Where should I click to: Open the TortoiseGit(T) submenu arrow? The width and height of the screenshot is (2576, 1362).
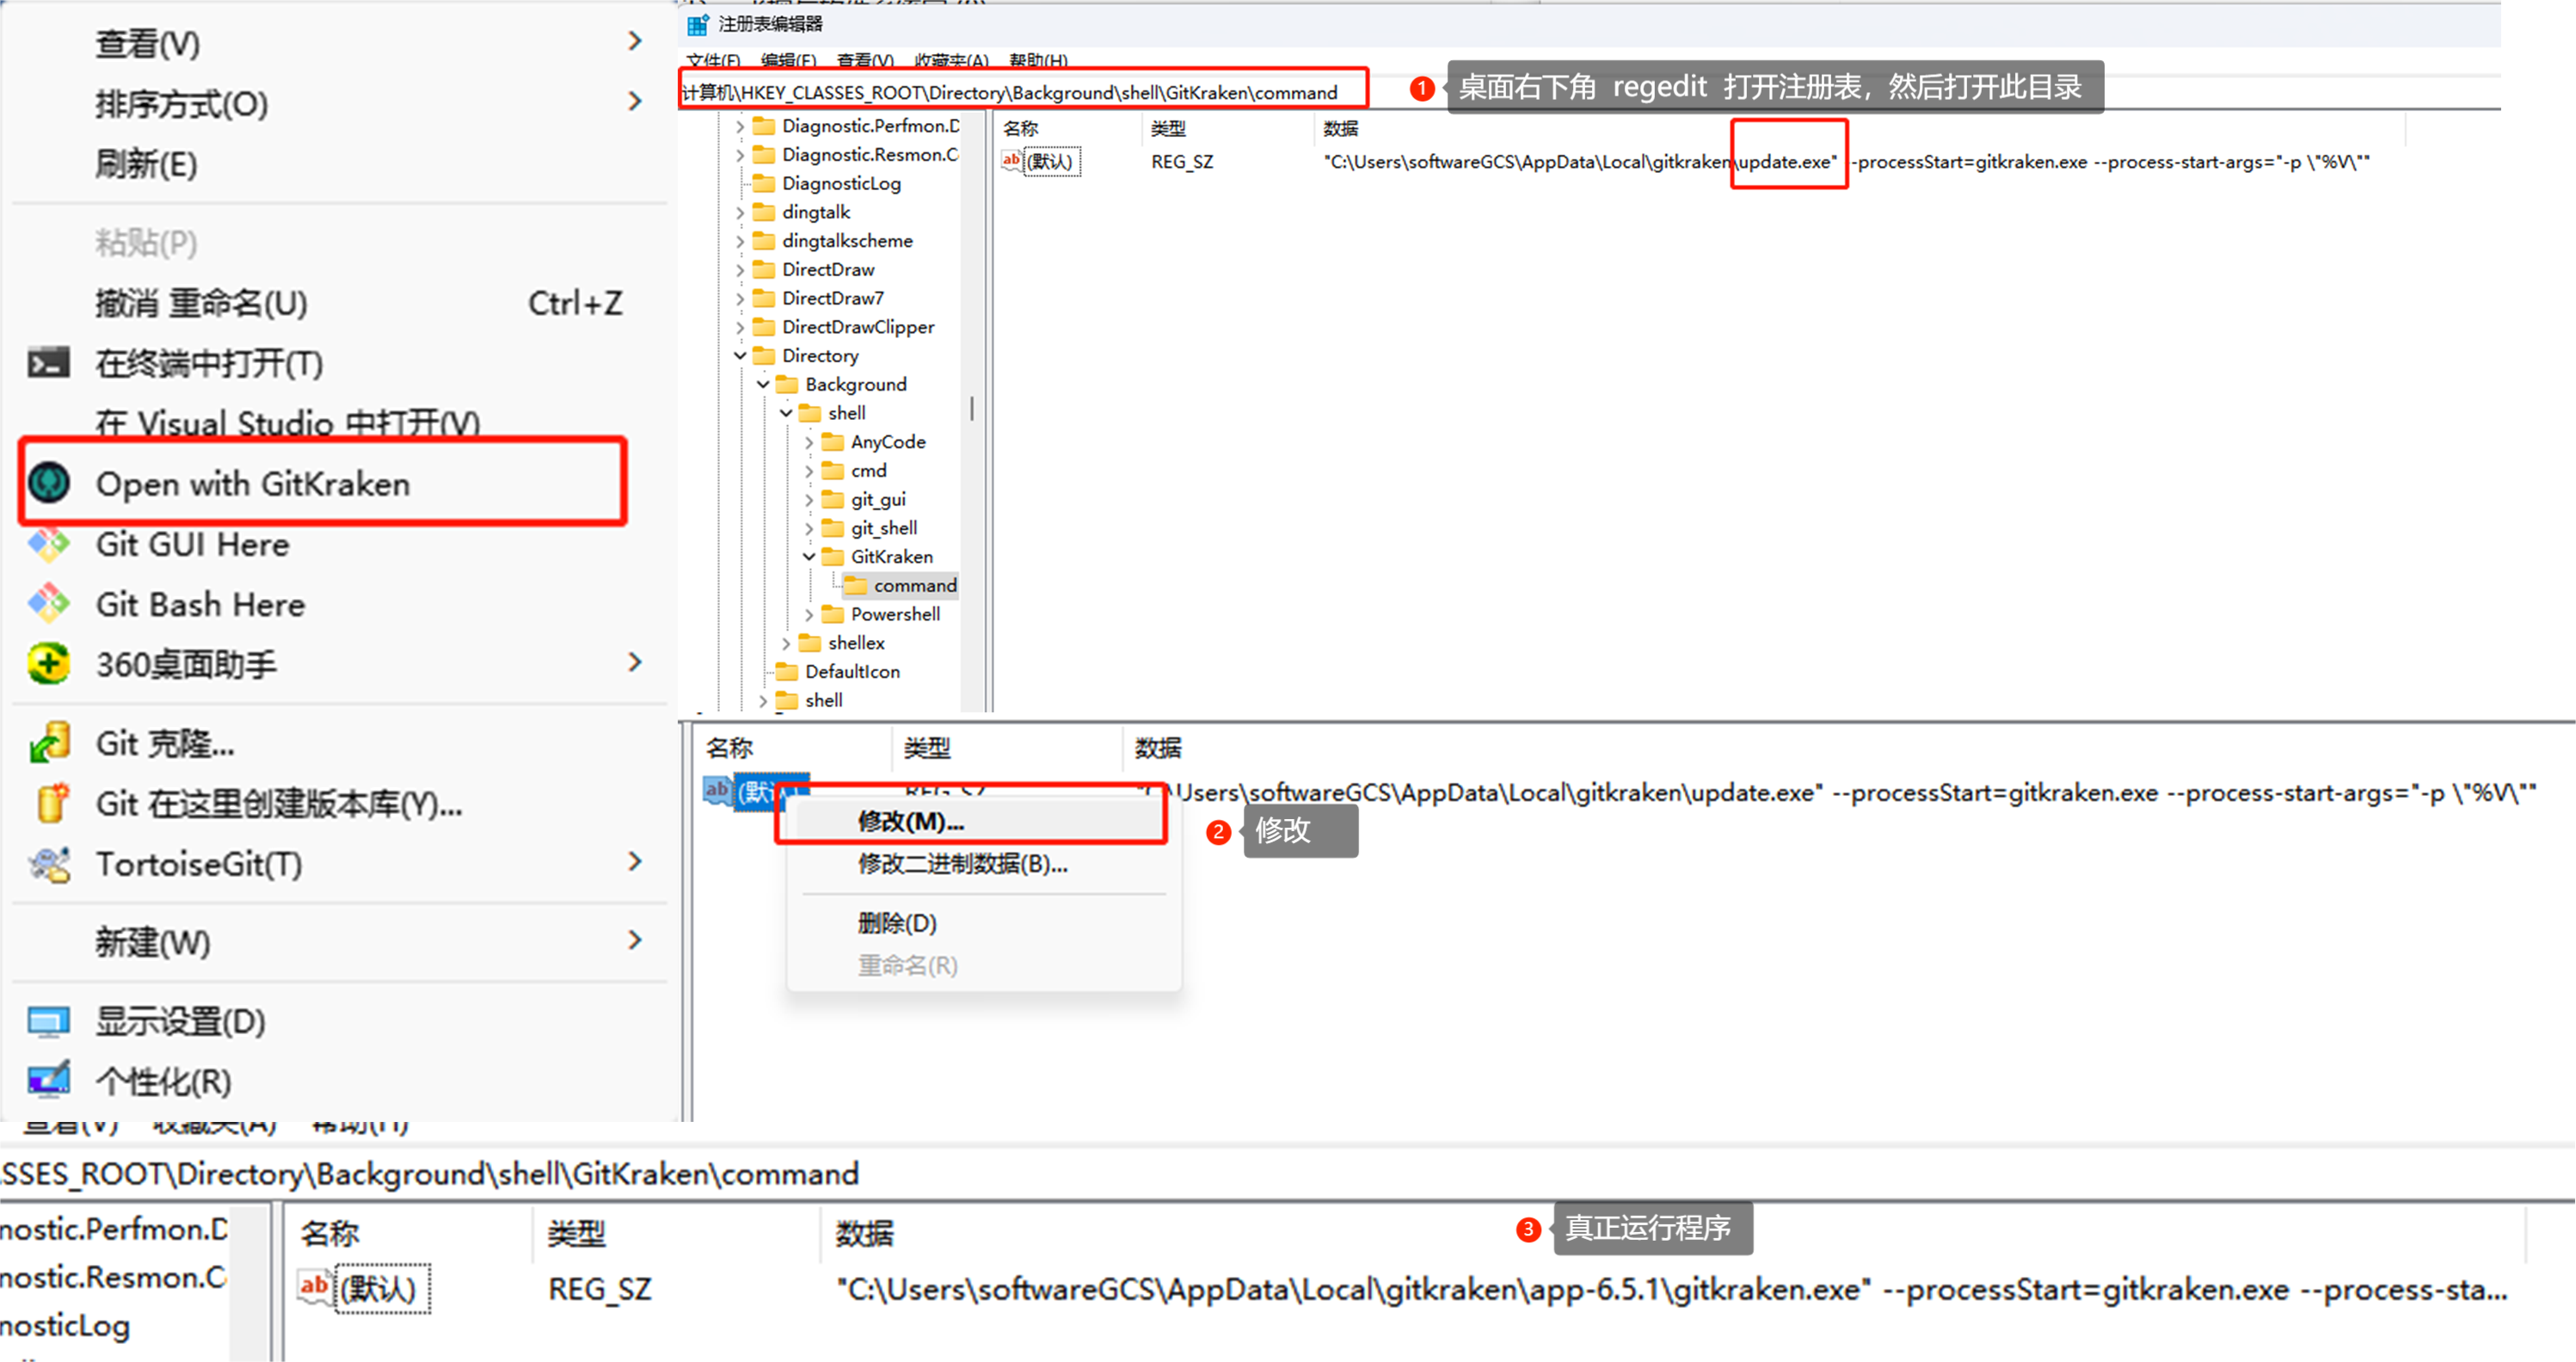point(635,861)
